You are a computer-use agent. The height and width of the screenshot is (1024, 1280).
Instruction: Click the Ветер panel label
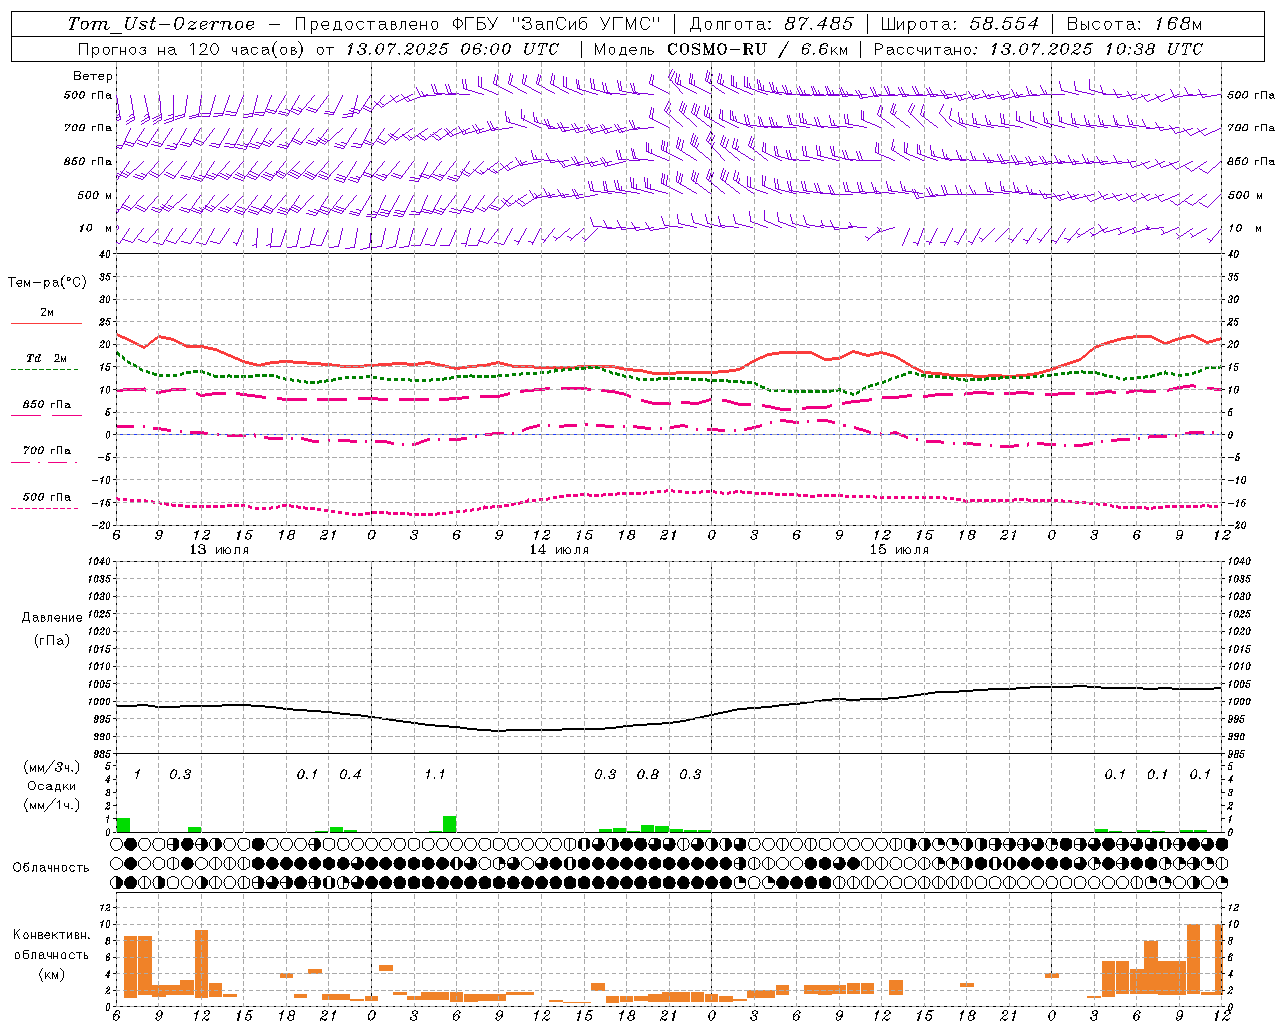pyautogui.click(x=92, y=76)
